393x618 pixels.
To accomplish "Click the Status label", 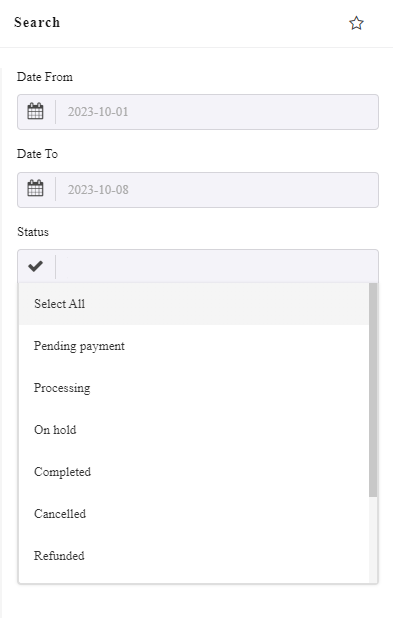I will click(33, 232).
